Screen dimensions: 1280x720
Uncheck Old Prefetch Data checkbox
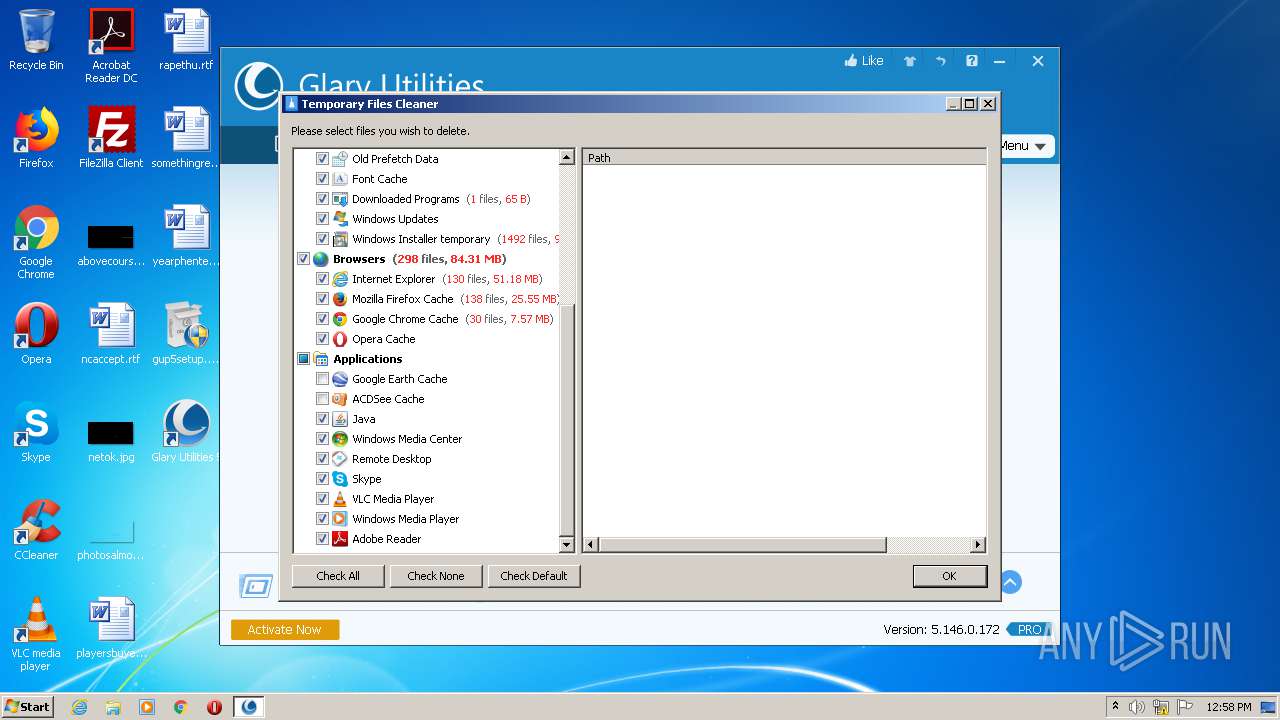click(322, 159)
